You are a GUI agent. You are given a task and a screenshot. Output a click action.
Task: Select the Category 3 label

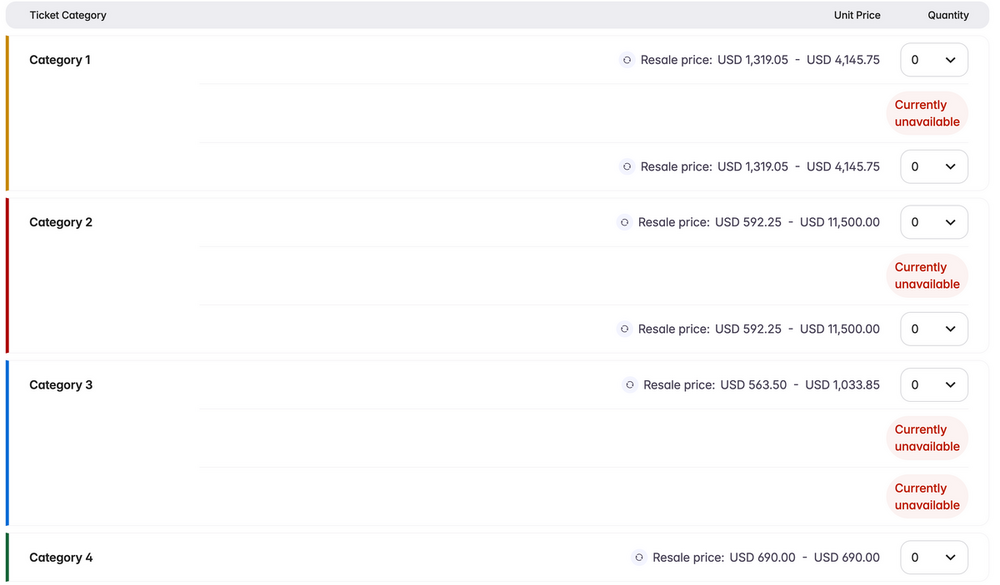click(x=61, y=385)
